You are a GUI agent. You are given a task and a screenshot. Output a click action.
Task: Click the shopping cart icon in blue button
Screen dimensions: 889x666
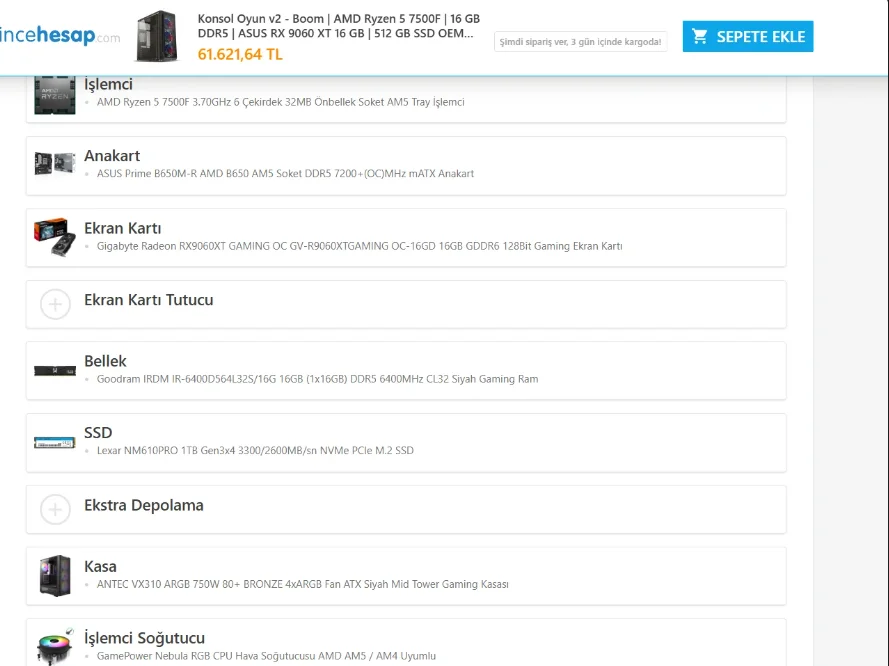[x=700, y=36]
